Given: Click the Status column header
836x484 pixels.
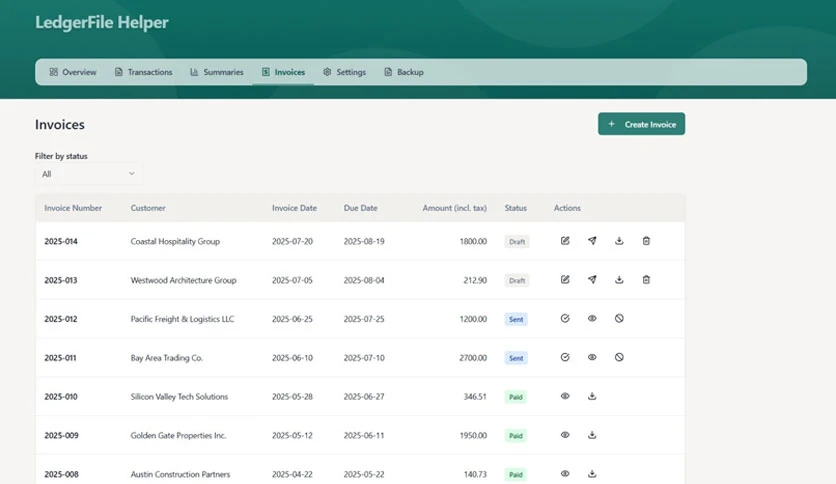Looking at the screenshot, I should pos(516,208).
